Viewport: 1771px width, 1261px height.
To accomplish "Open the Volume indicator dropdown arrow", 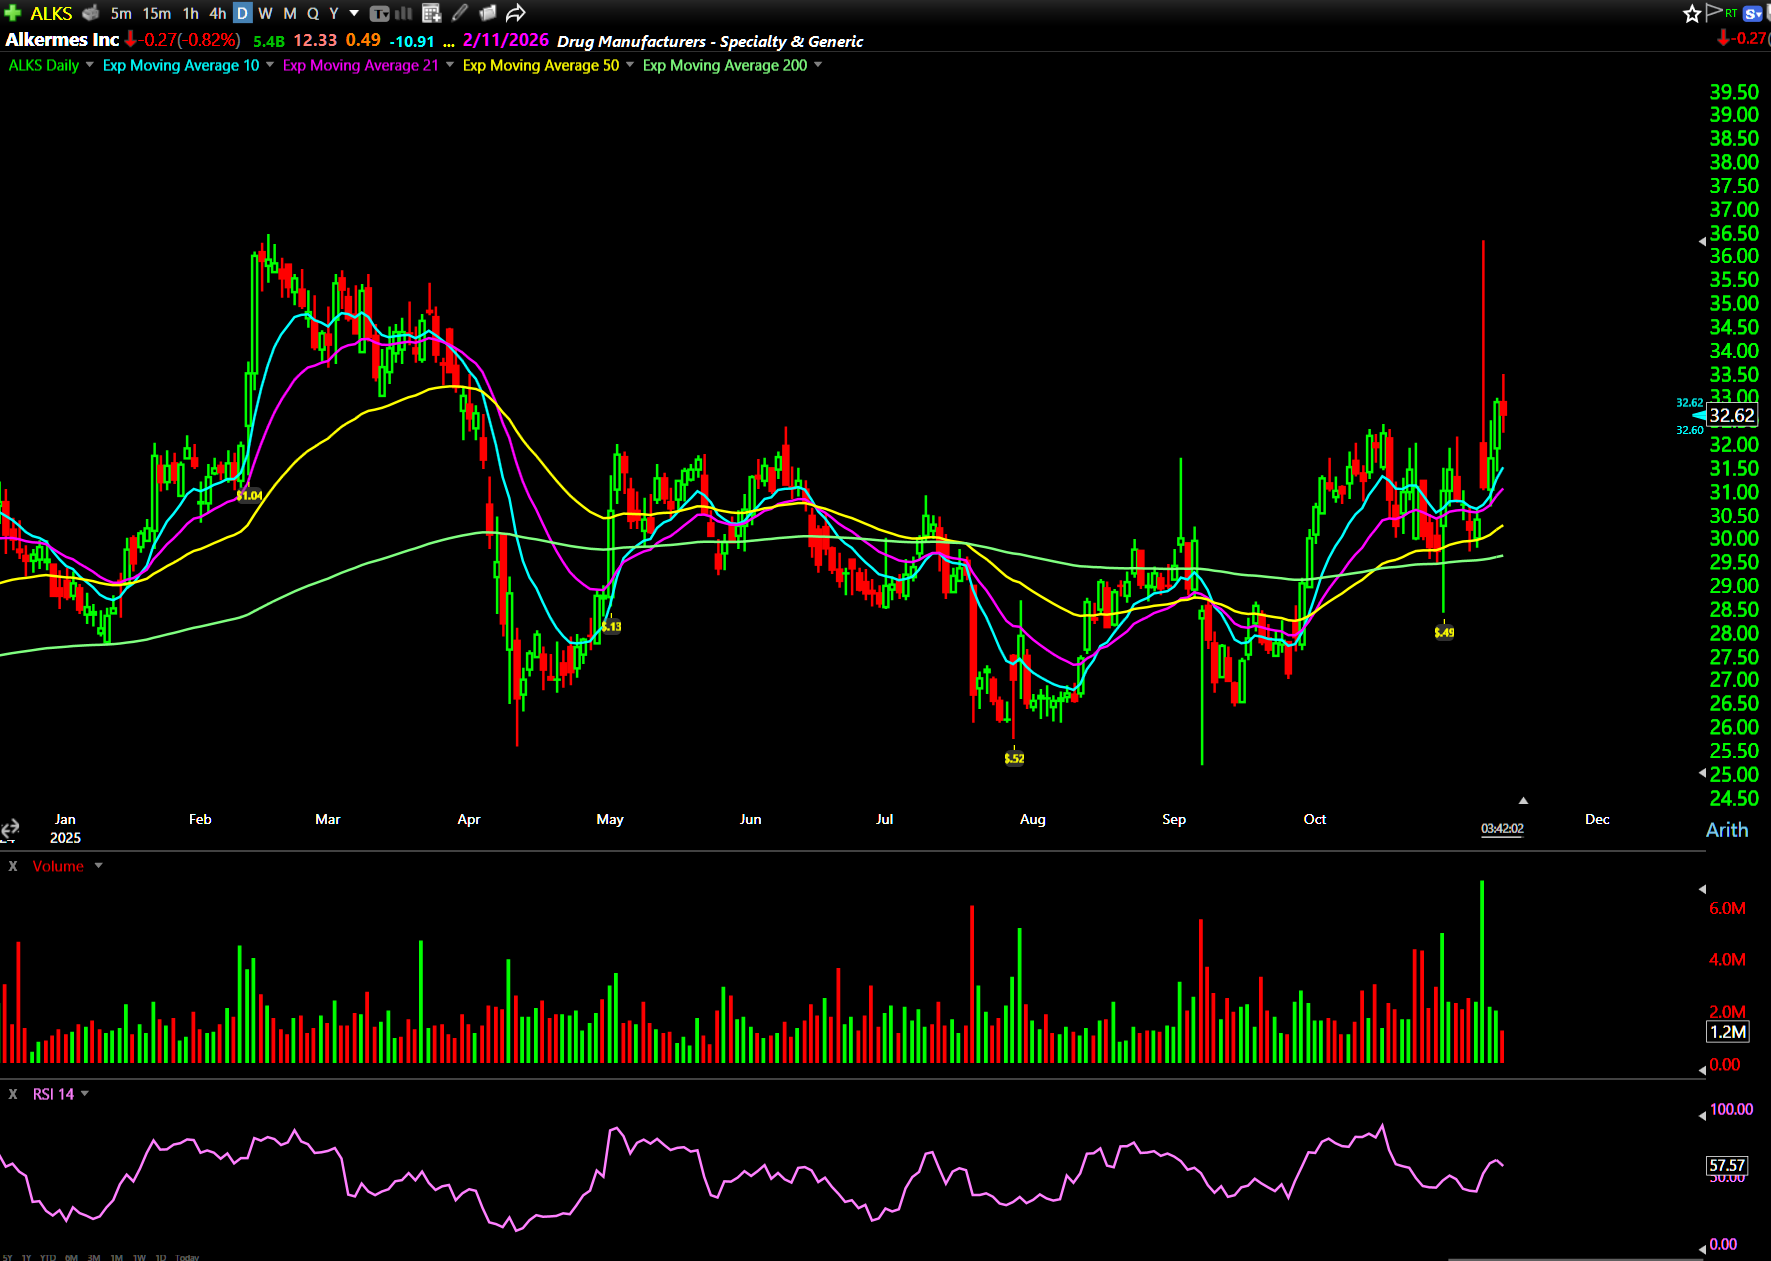I will tap(98, 866).
